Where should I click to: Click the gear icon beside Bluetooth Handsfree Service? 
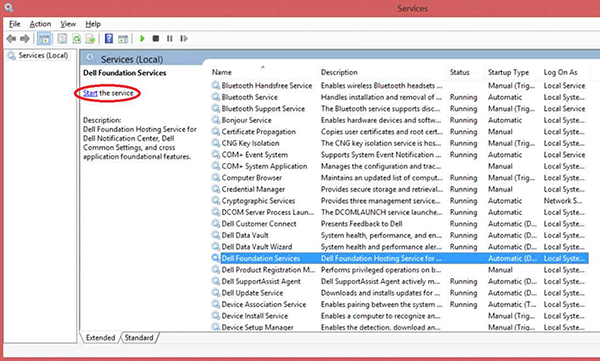(x=216, y=85)
